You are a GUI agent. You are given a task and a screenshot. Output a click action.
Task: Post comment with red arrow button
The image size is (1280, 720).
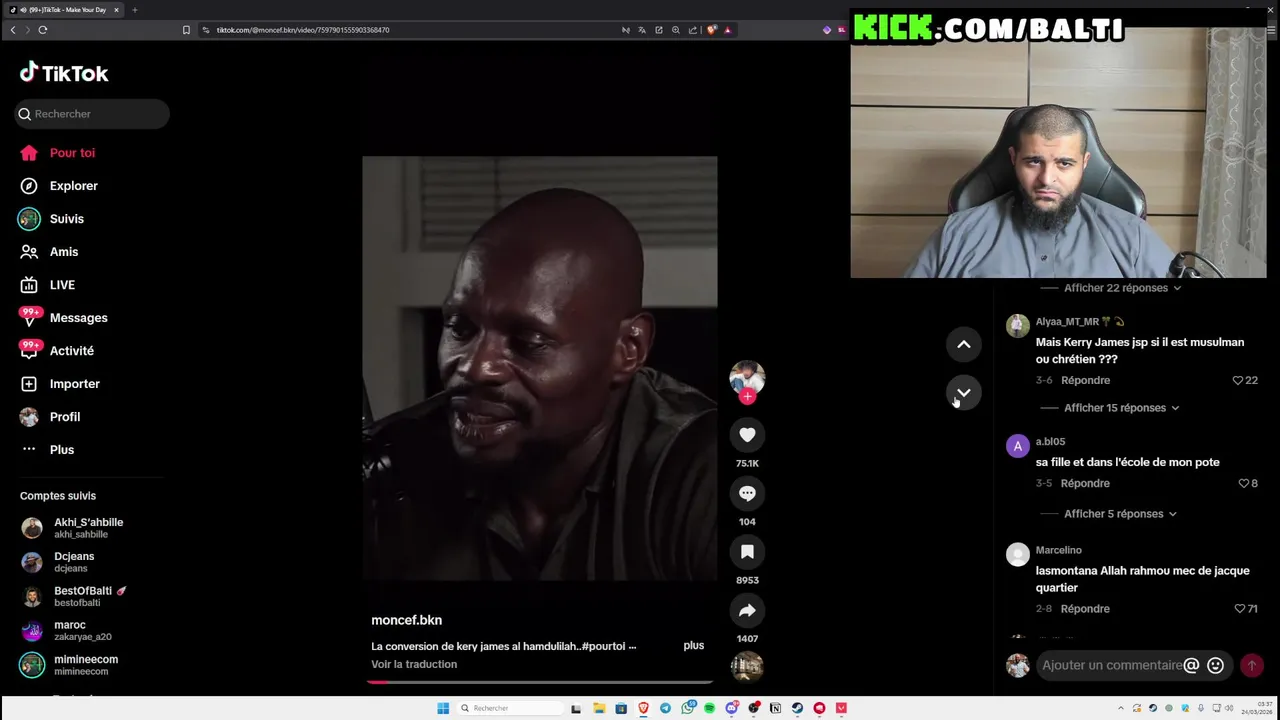point(1251,665)
